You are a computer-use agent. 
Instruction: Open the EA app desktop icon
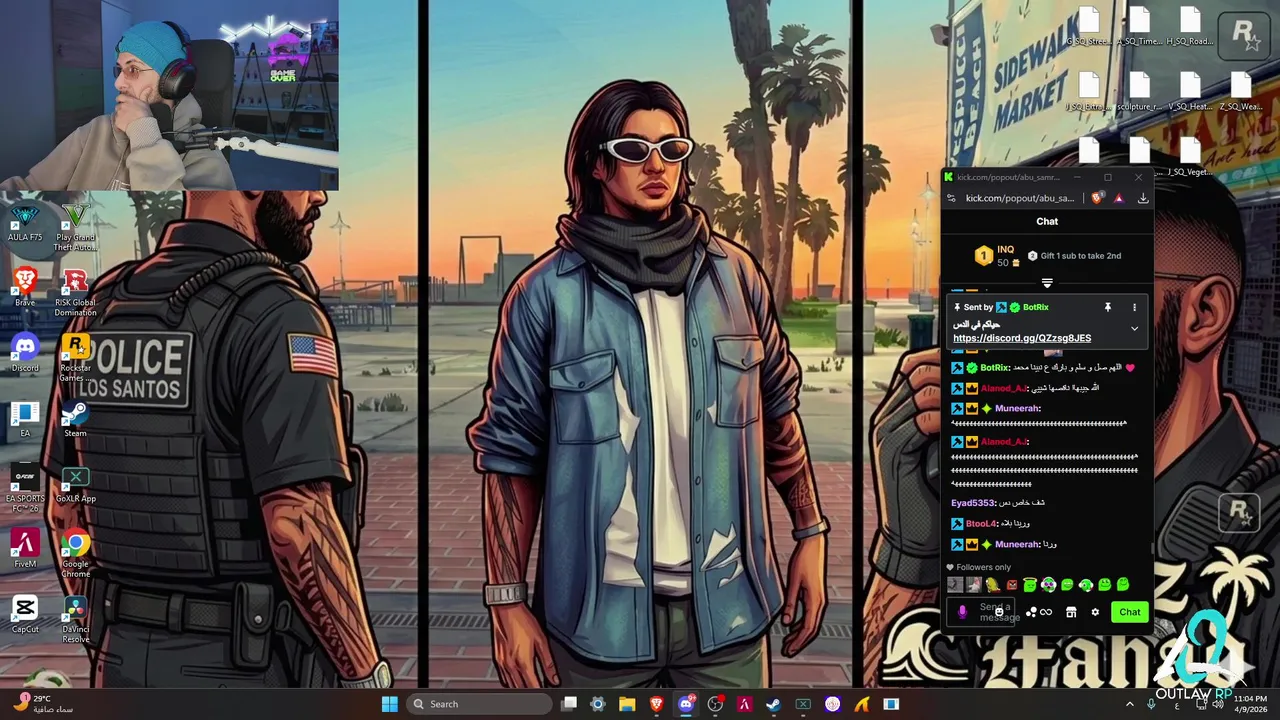click(x=25, y=418)
